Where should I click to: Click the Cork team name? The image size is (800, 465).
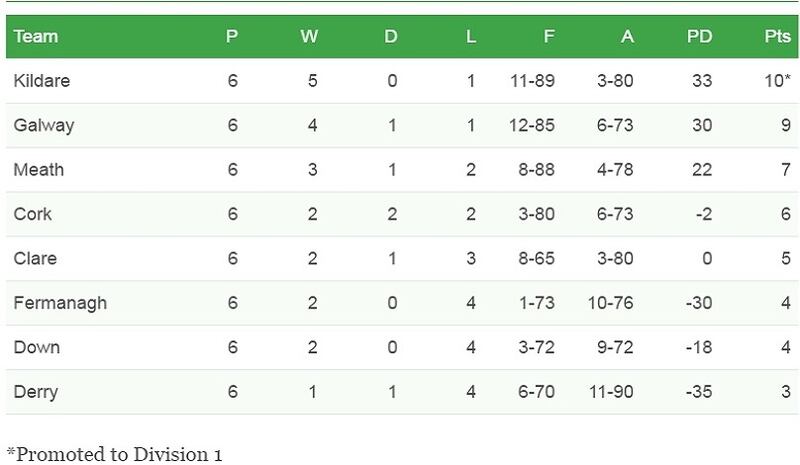[33, 214]
